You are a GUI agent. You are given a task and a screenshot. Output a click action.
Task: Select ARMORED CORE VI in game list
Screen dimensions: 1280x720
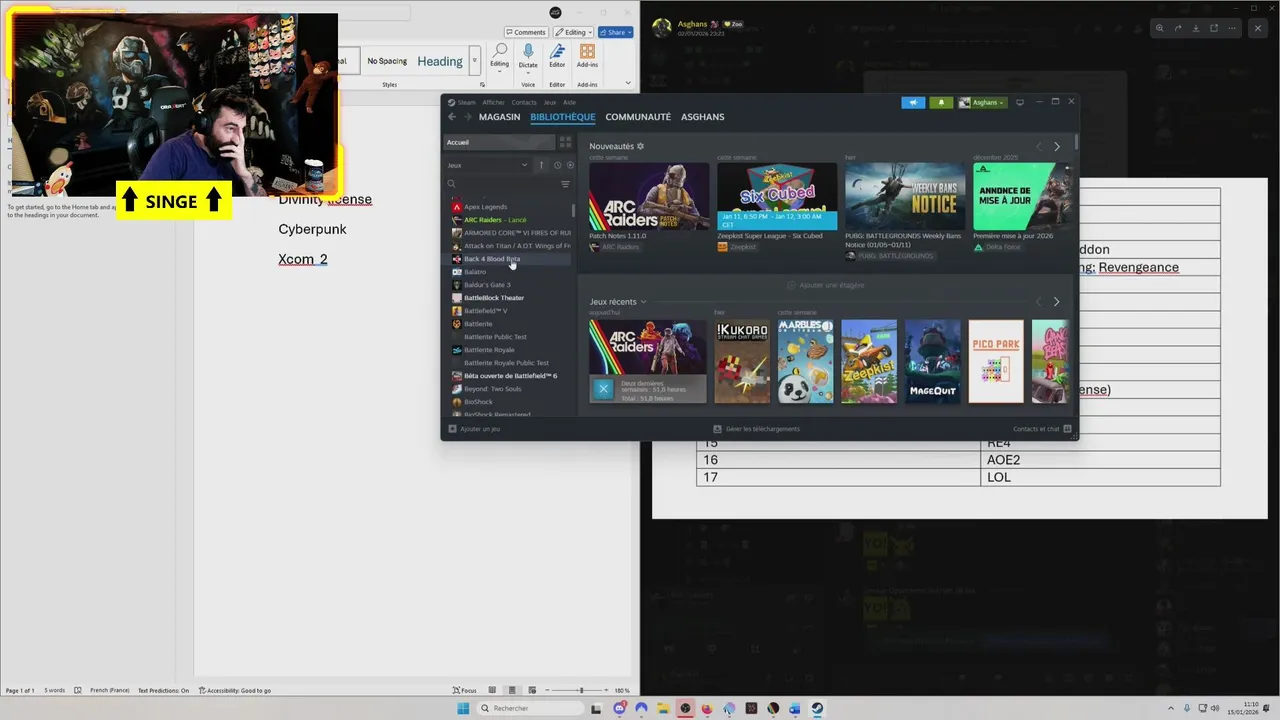pos(510,233)
